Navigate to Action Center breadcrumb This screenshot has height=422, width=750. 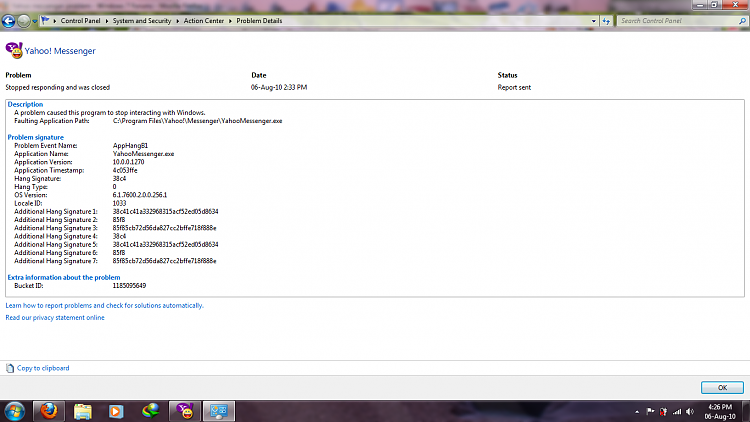(204, 21)
